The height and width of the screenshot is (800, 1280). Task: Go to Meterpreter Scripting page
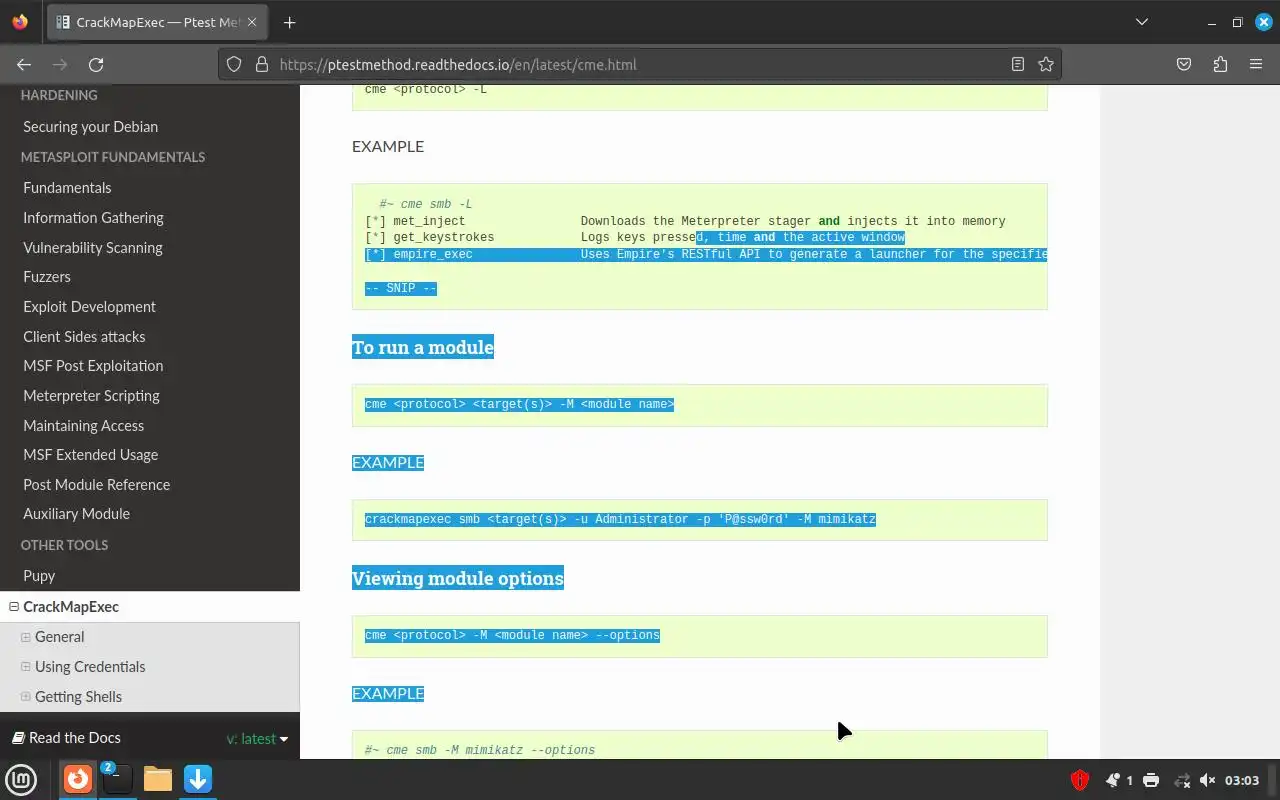coord(91,396)
